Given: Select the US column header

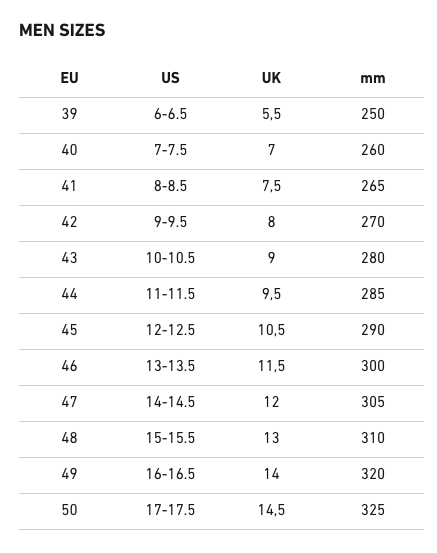Looking at the screenshot, I should 170,78.
